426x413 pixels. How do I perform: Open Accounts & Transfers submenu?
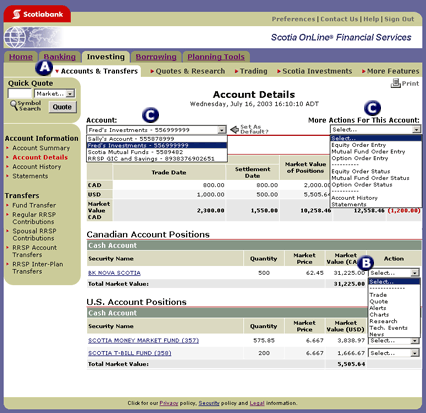pyautogui.click(x=99, y=71)
